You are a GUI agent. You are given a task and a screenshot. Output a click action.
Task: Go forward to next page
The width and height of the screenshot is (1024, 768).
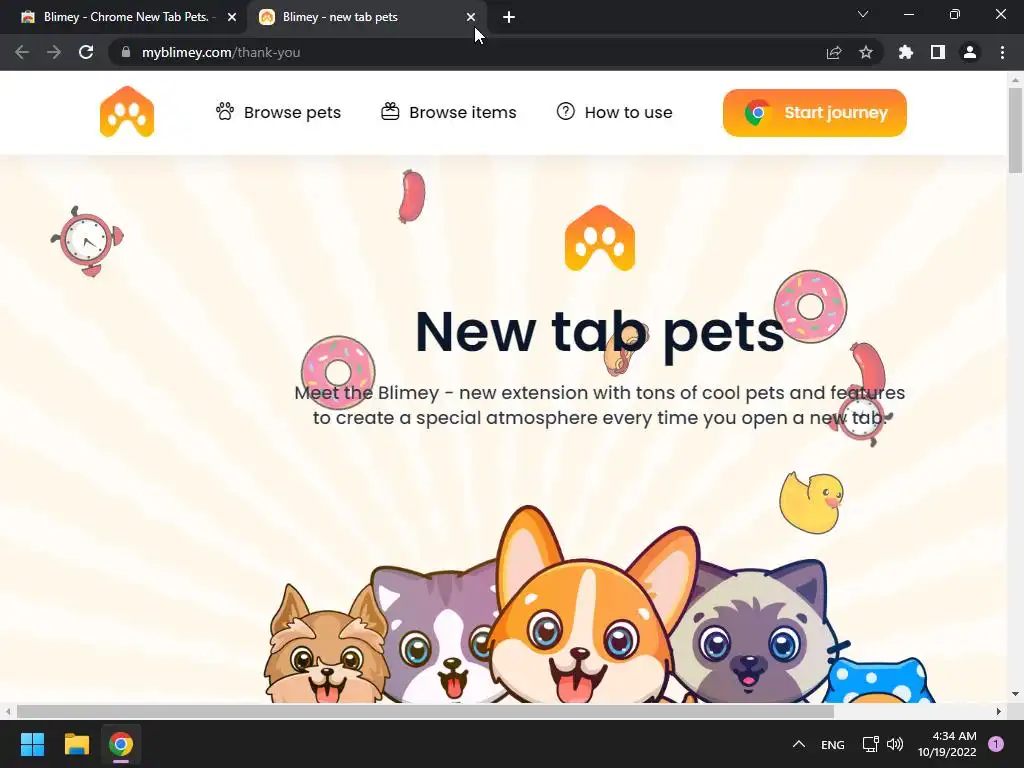[x=54, y=52]
